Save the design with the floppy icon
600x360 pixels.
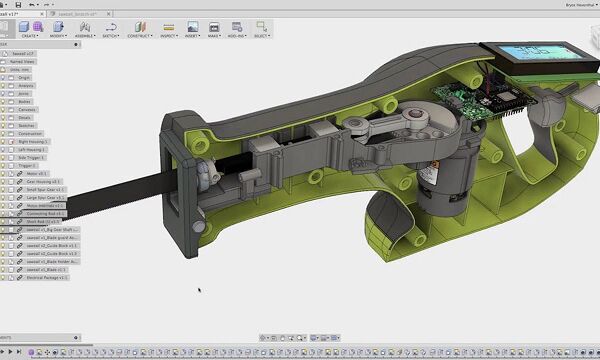(x=18, y=5)
